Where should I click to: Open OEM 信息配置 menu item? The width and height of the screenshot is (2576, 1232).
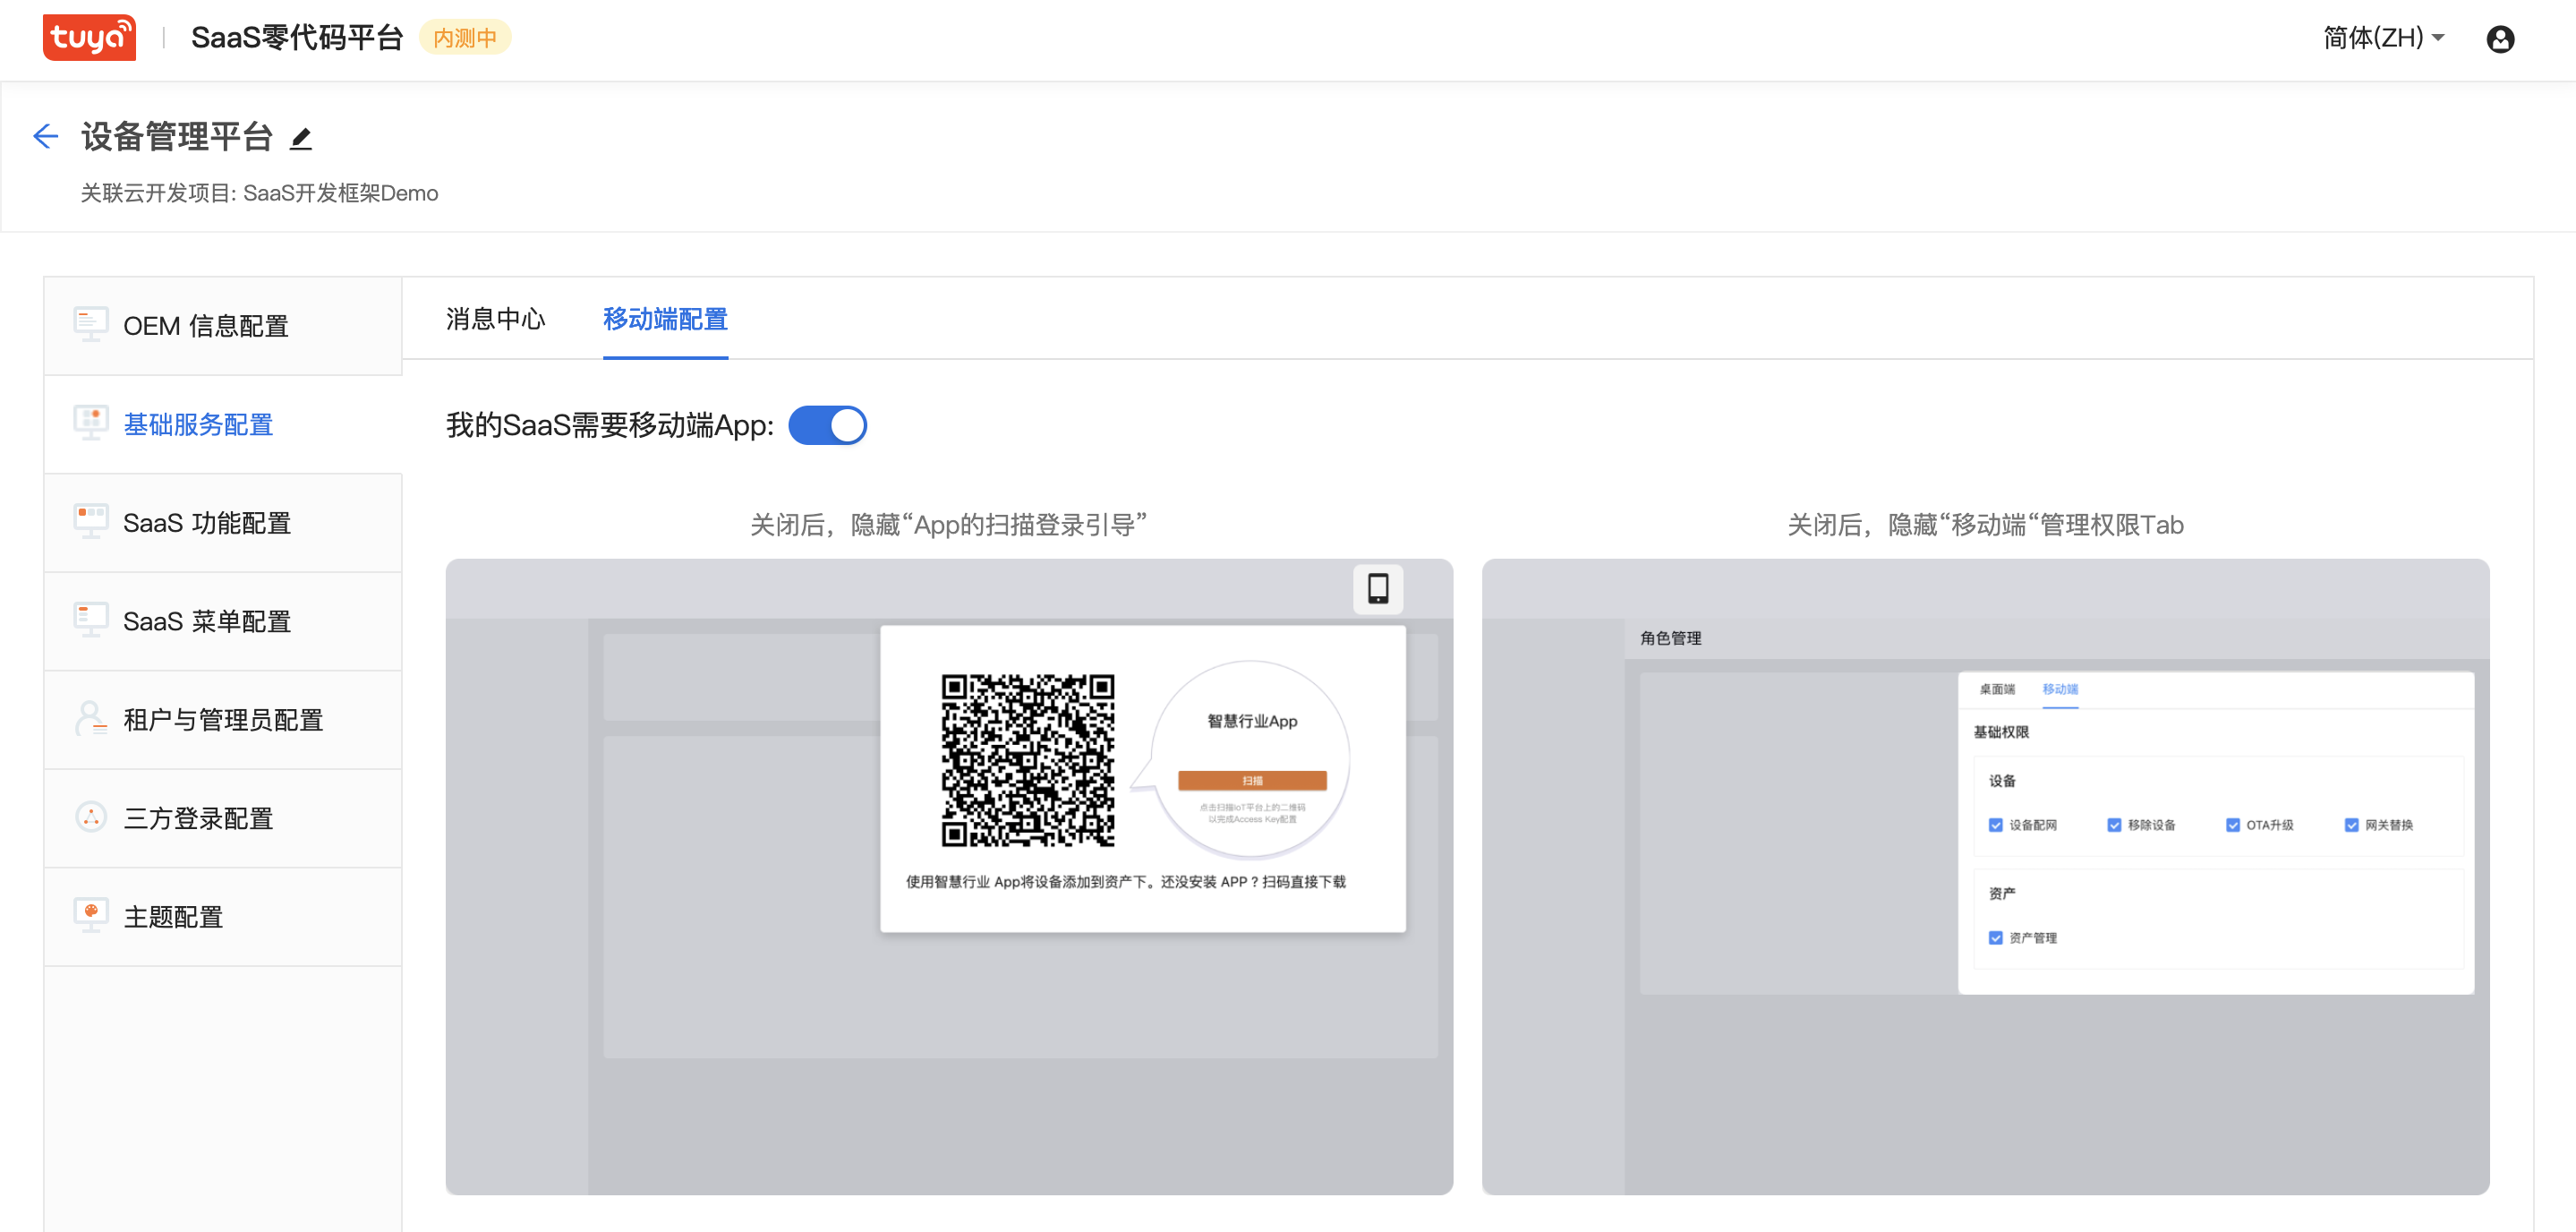223,326
